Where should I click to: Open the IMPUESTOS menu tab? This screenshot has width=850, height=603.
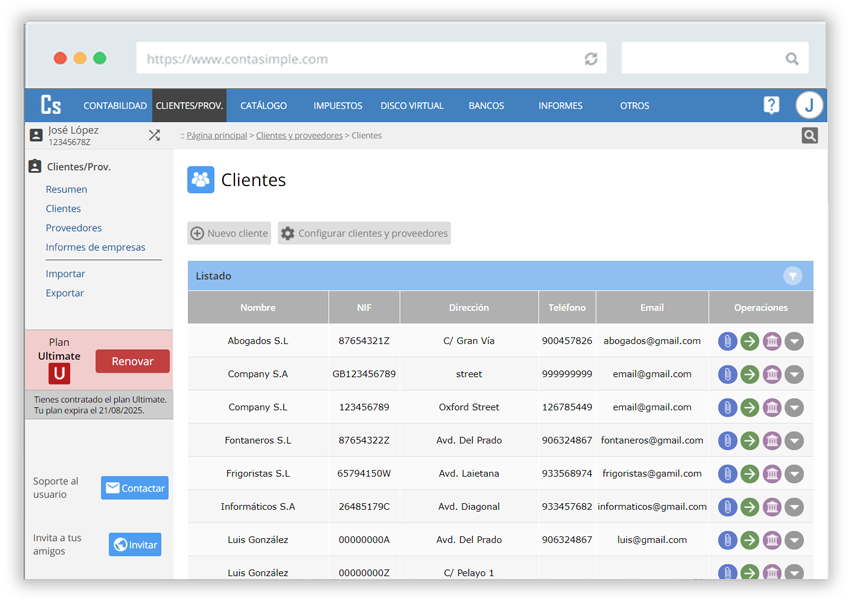338,106
